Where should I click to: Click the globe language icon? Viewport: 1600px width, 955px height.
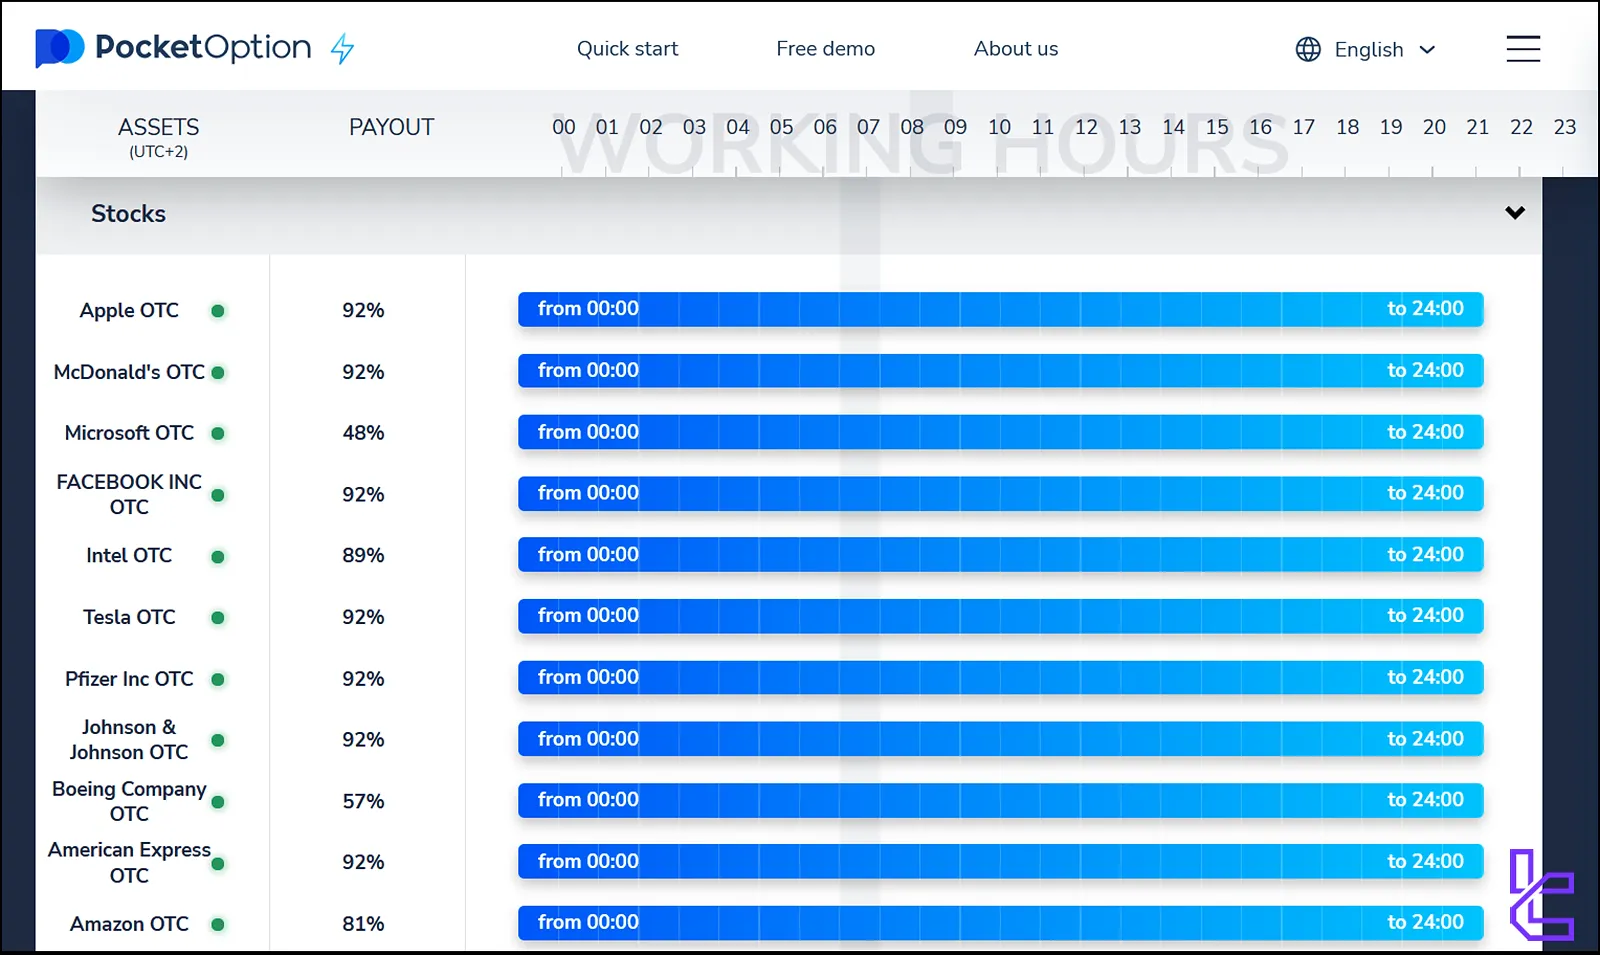(1308, 49)
